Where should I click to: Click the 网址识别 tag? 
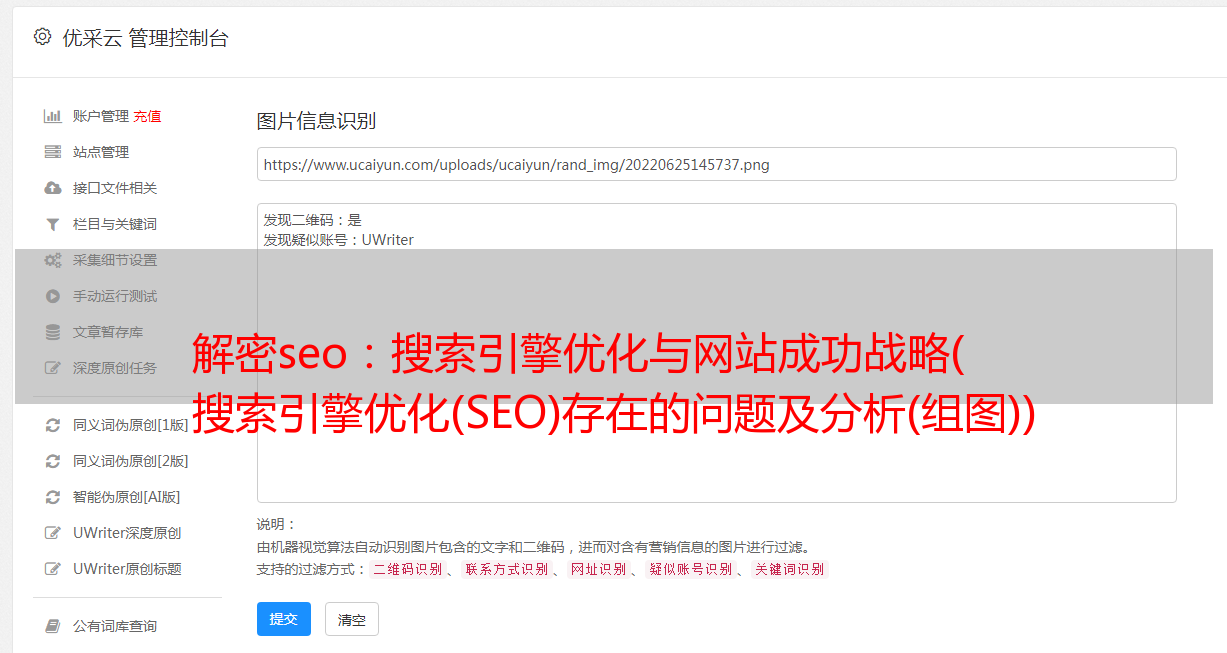click(x=598, y=569)
